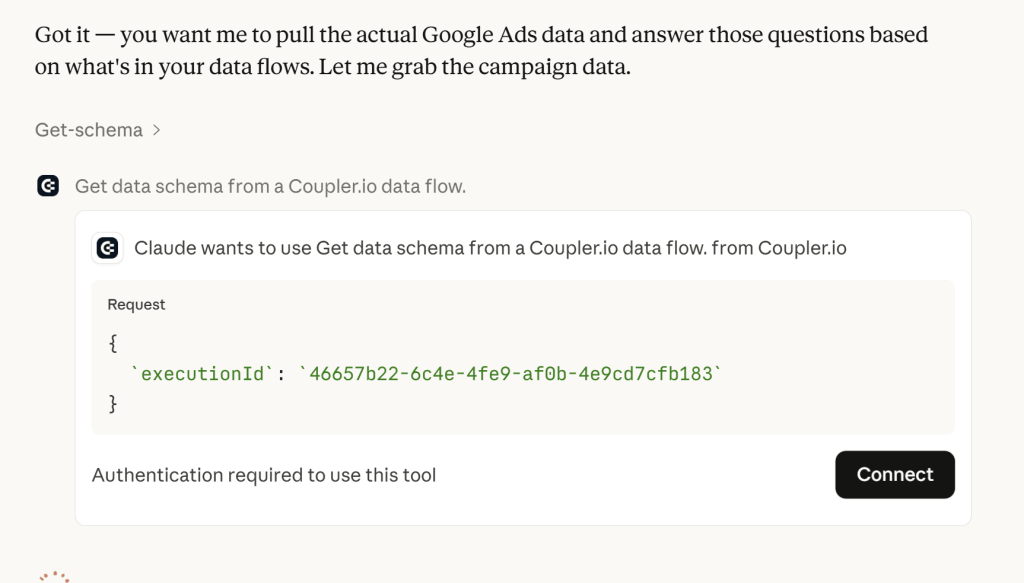Click the gray 'Get data schema' description line

[x=270, y=186]
